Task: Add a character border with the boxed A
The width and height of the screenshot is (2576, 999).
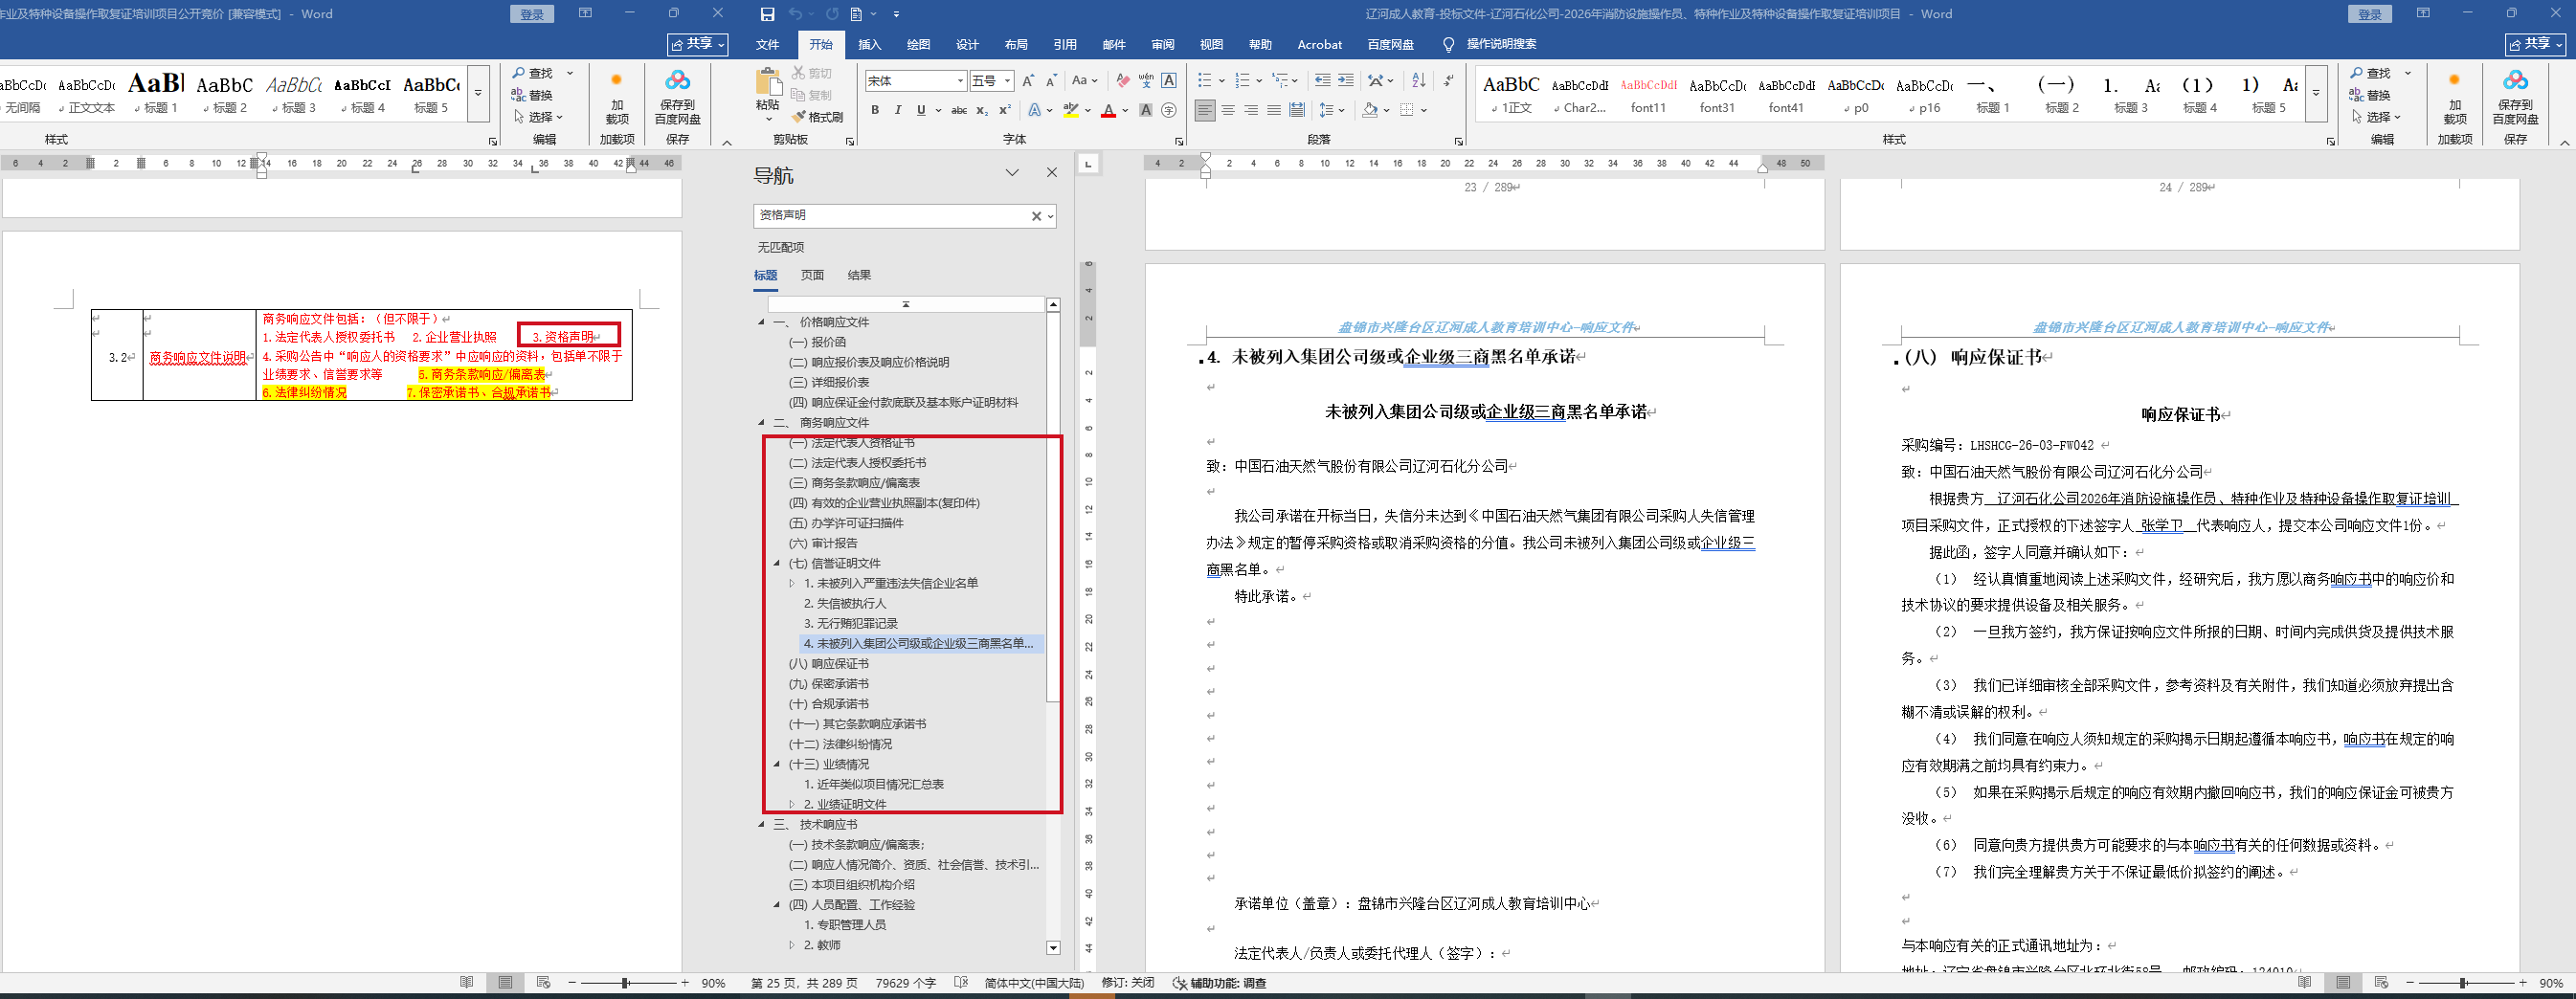Action: click(x=1169, y=80)
